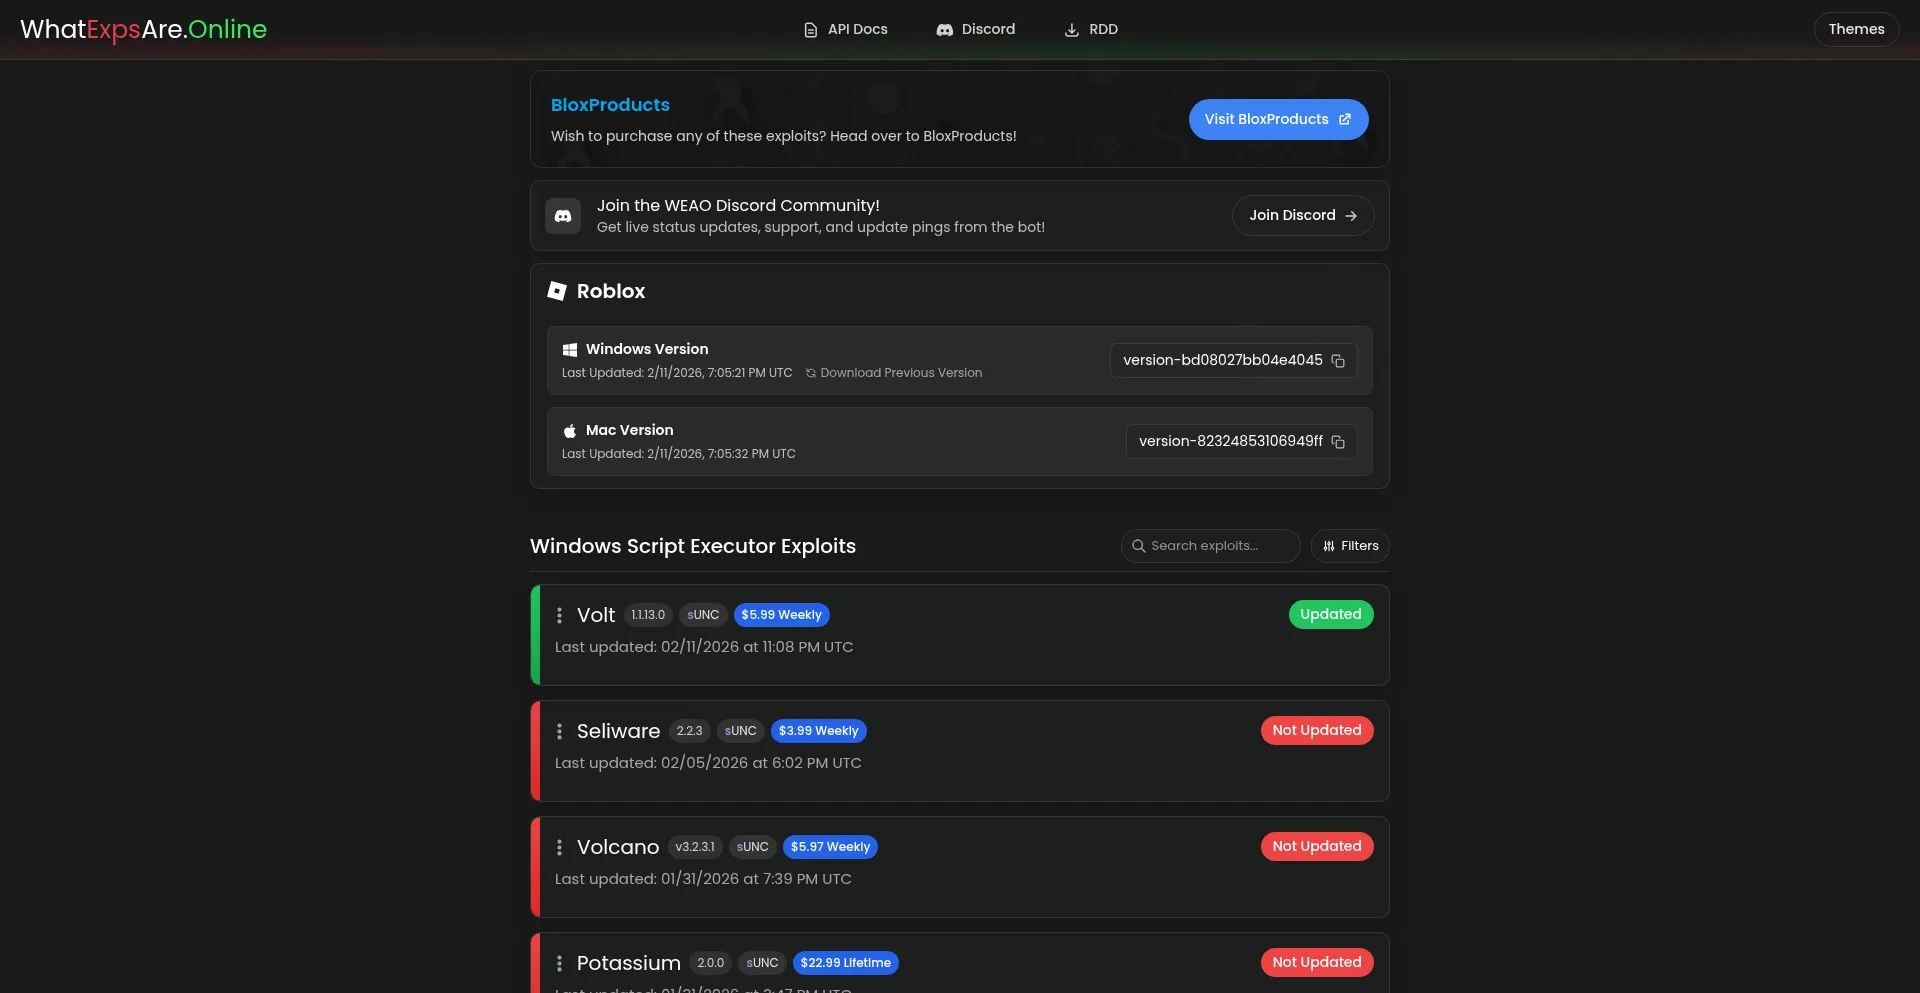This screenshot has height=993, width=1920.
Task: Open the three-dot menu for Seliware
Action: tap(559, 732)
